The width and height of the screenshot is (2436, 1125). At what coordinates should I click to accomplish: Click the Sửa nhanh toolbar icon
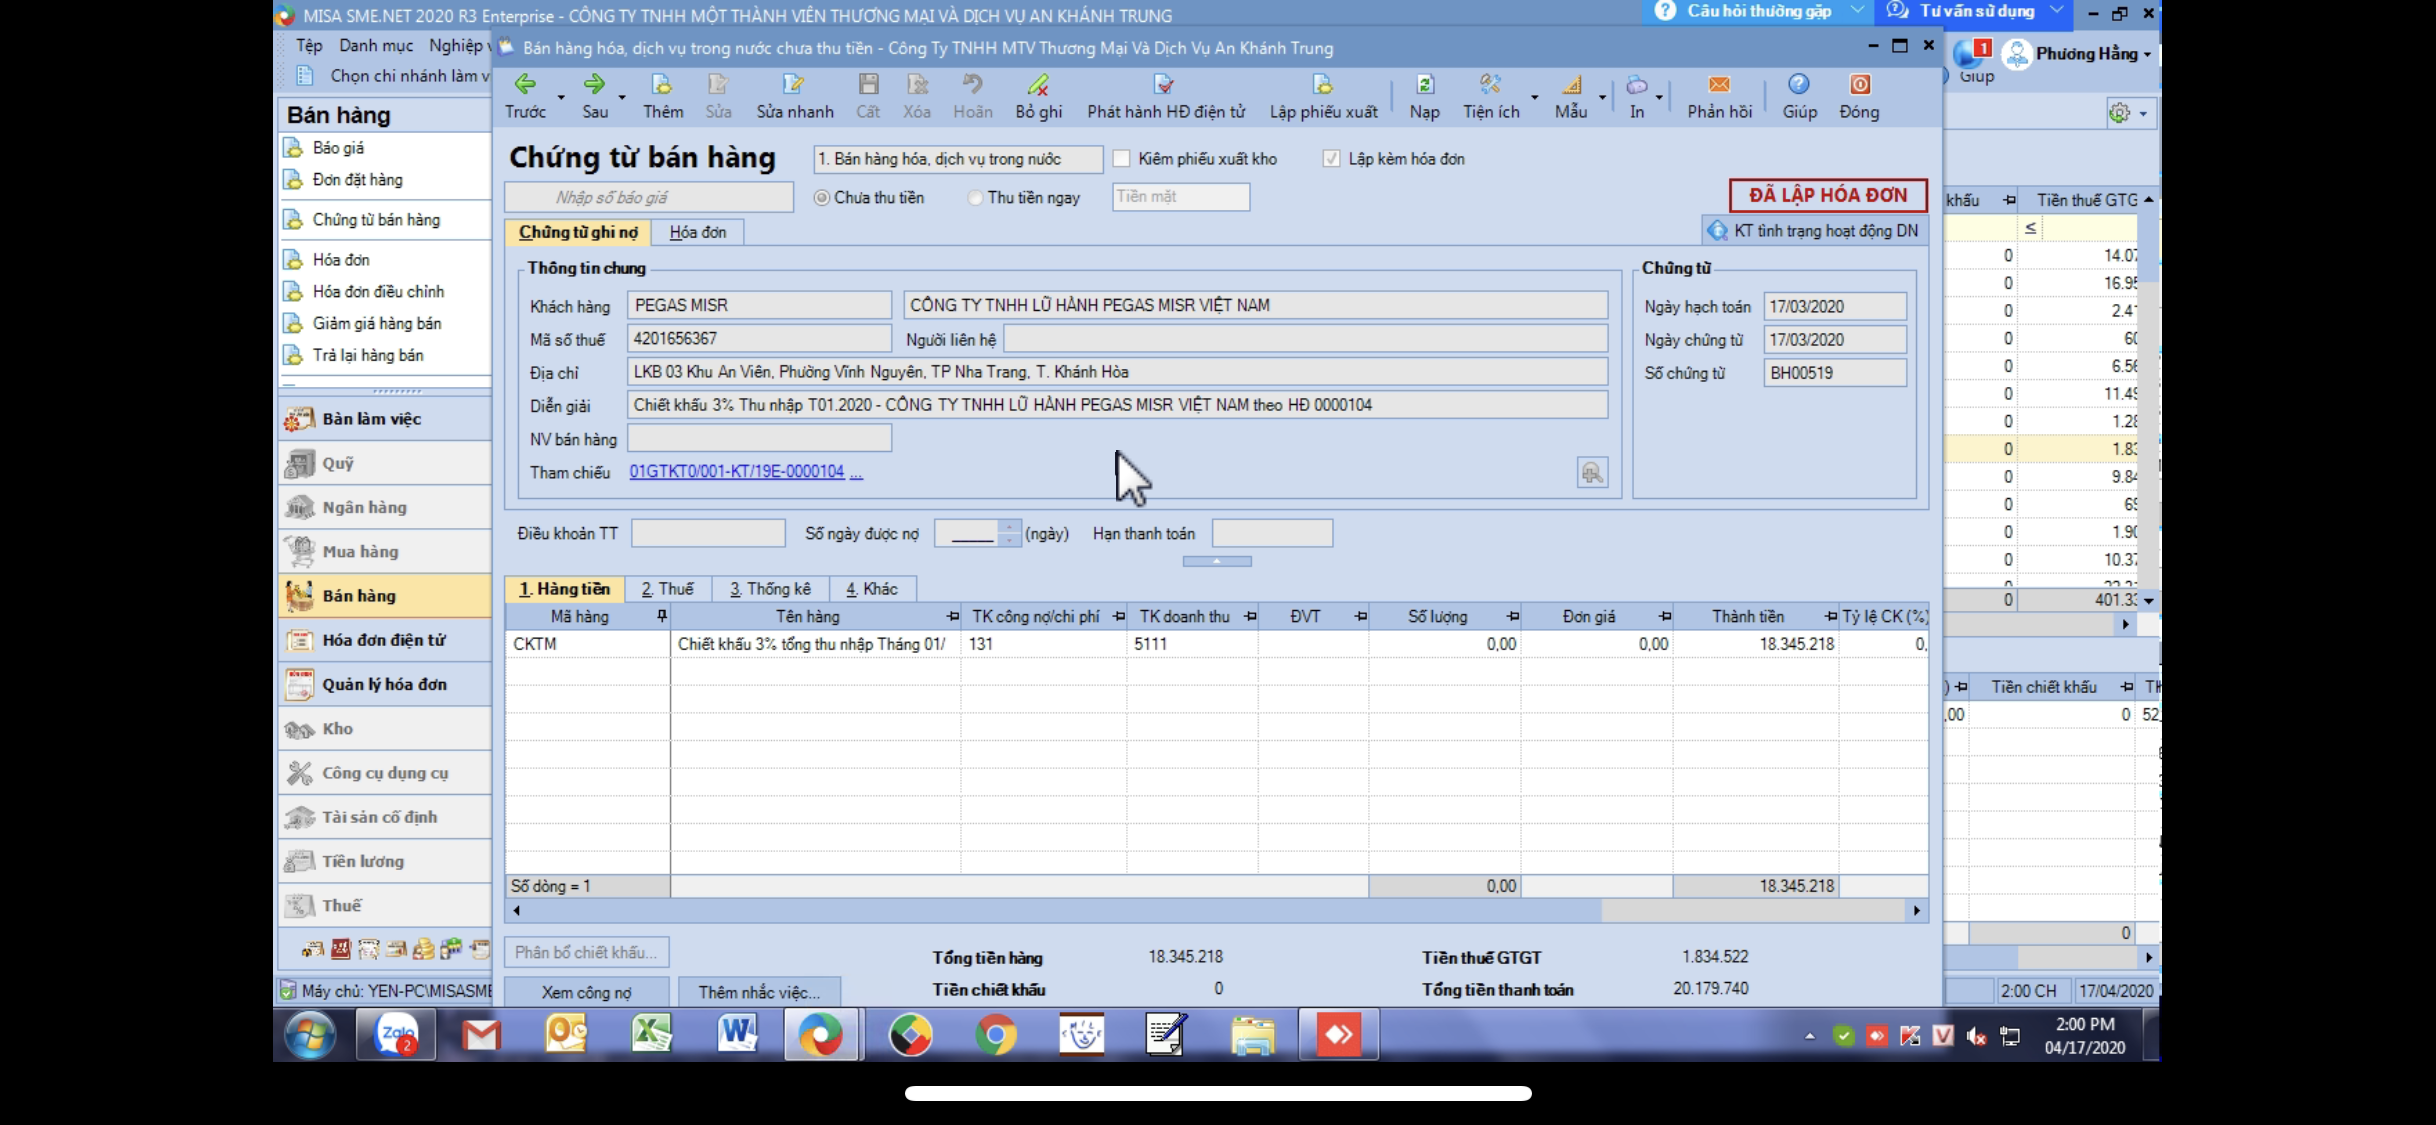[x=794, y=86]
